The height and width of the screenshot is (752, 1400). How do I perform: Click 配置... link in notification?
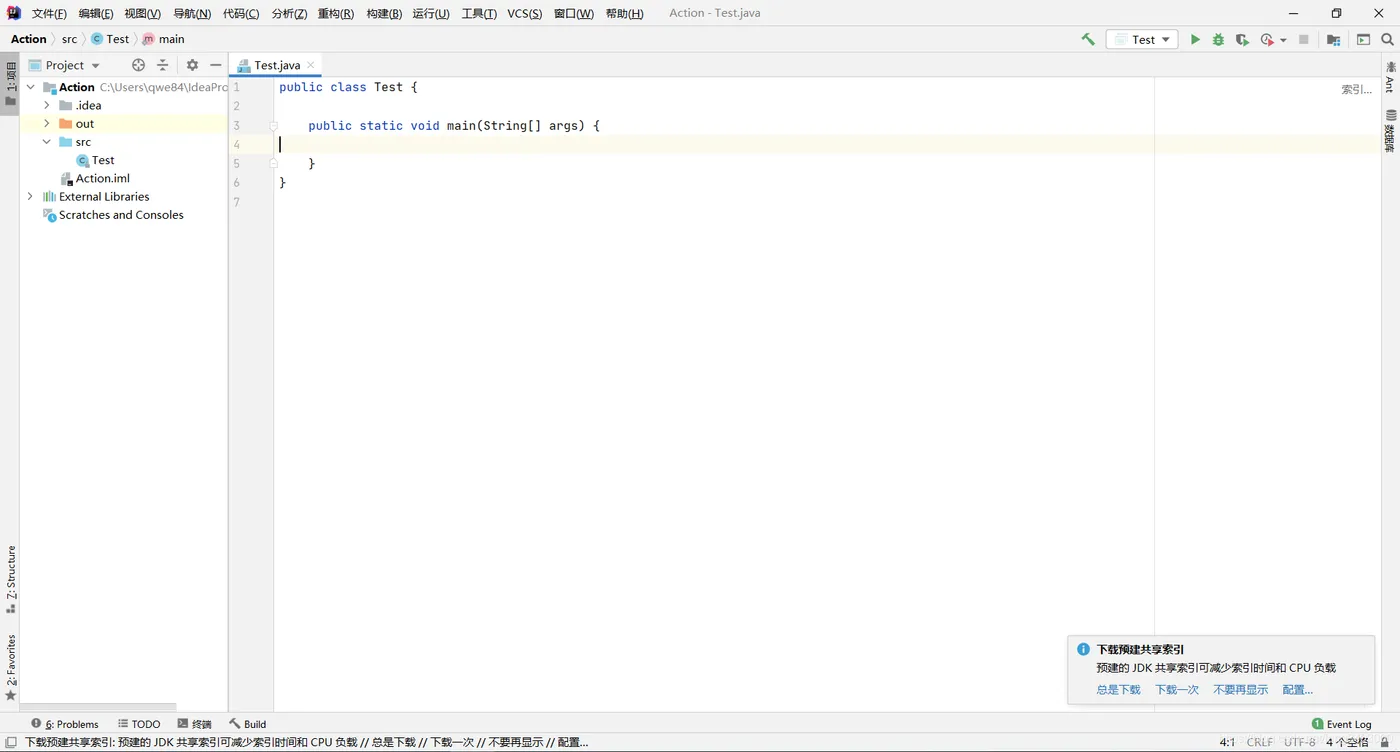[x=1297, y=690]
